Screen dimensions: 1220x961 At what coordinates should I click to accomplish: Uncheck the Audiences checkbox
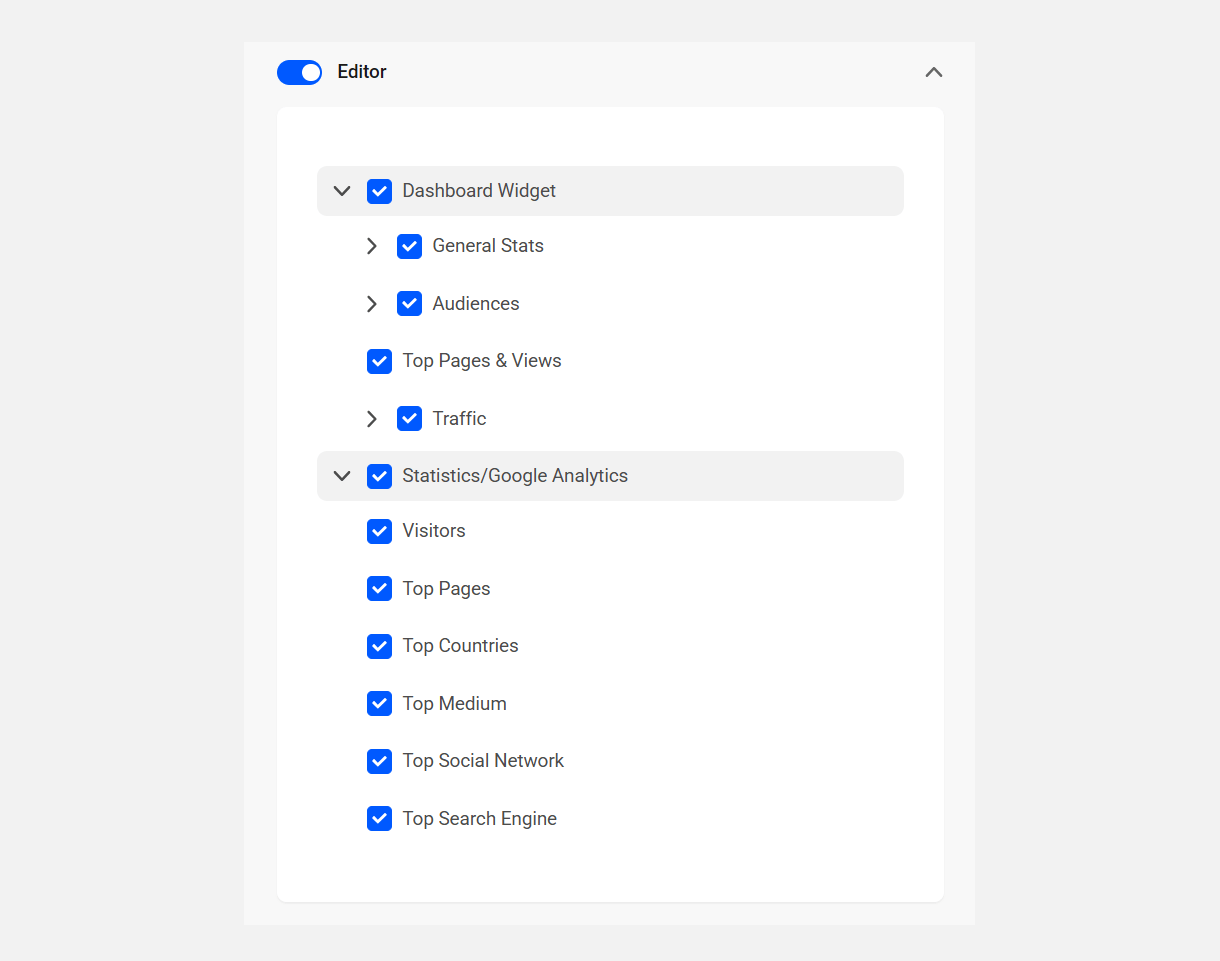click(409, 303)
